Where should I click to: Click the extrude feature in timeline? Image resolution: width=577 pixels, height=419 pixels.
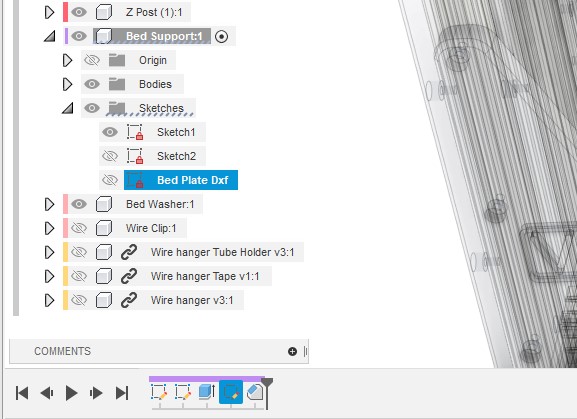[x=207, y=392]
